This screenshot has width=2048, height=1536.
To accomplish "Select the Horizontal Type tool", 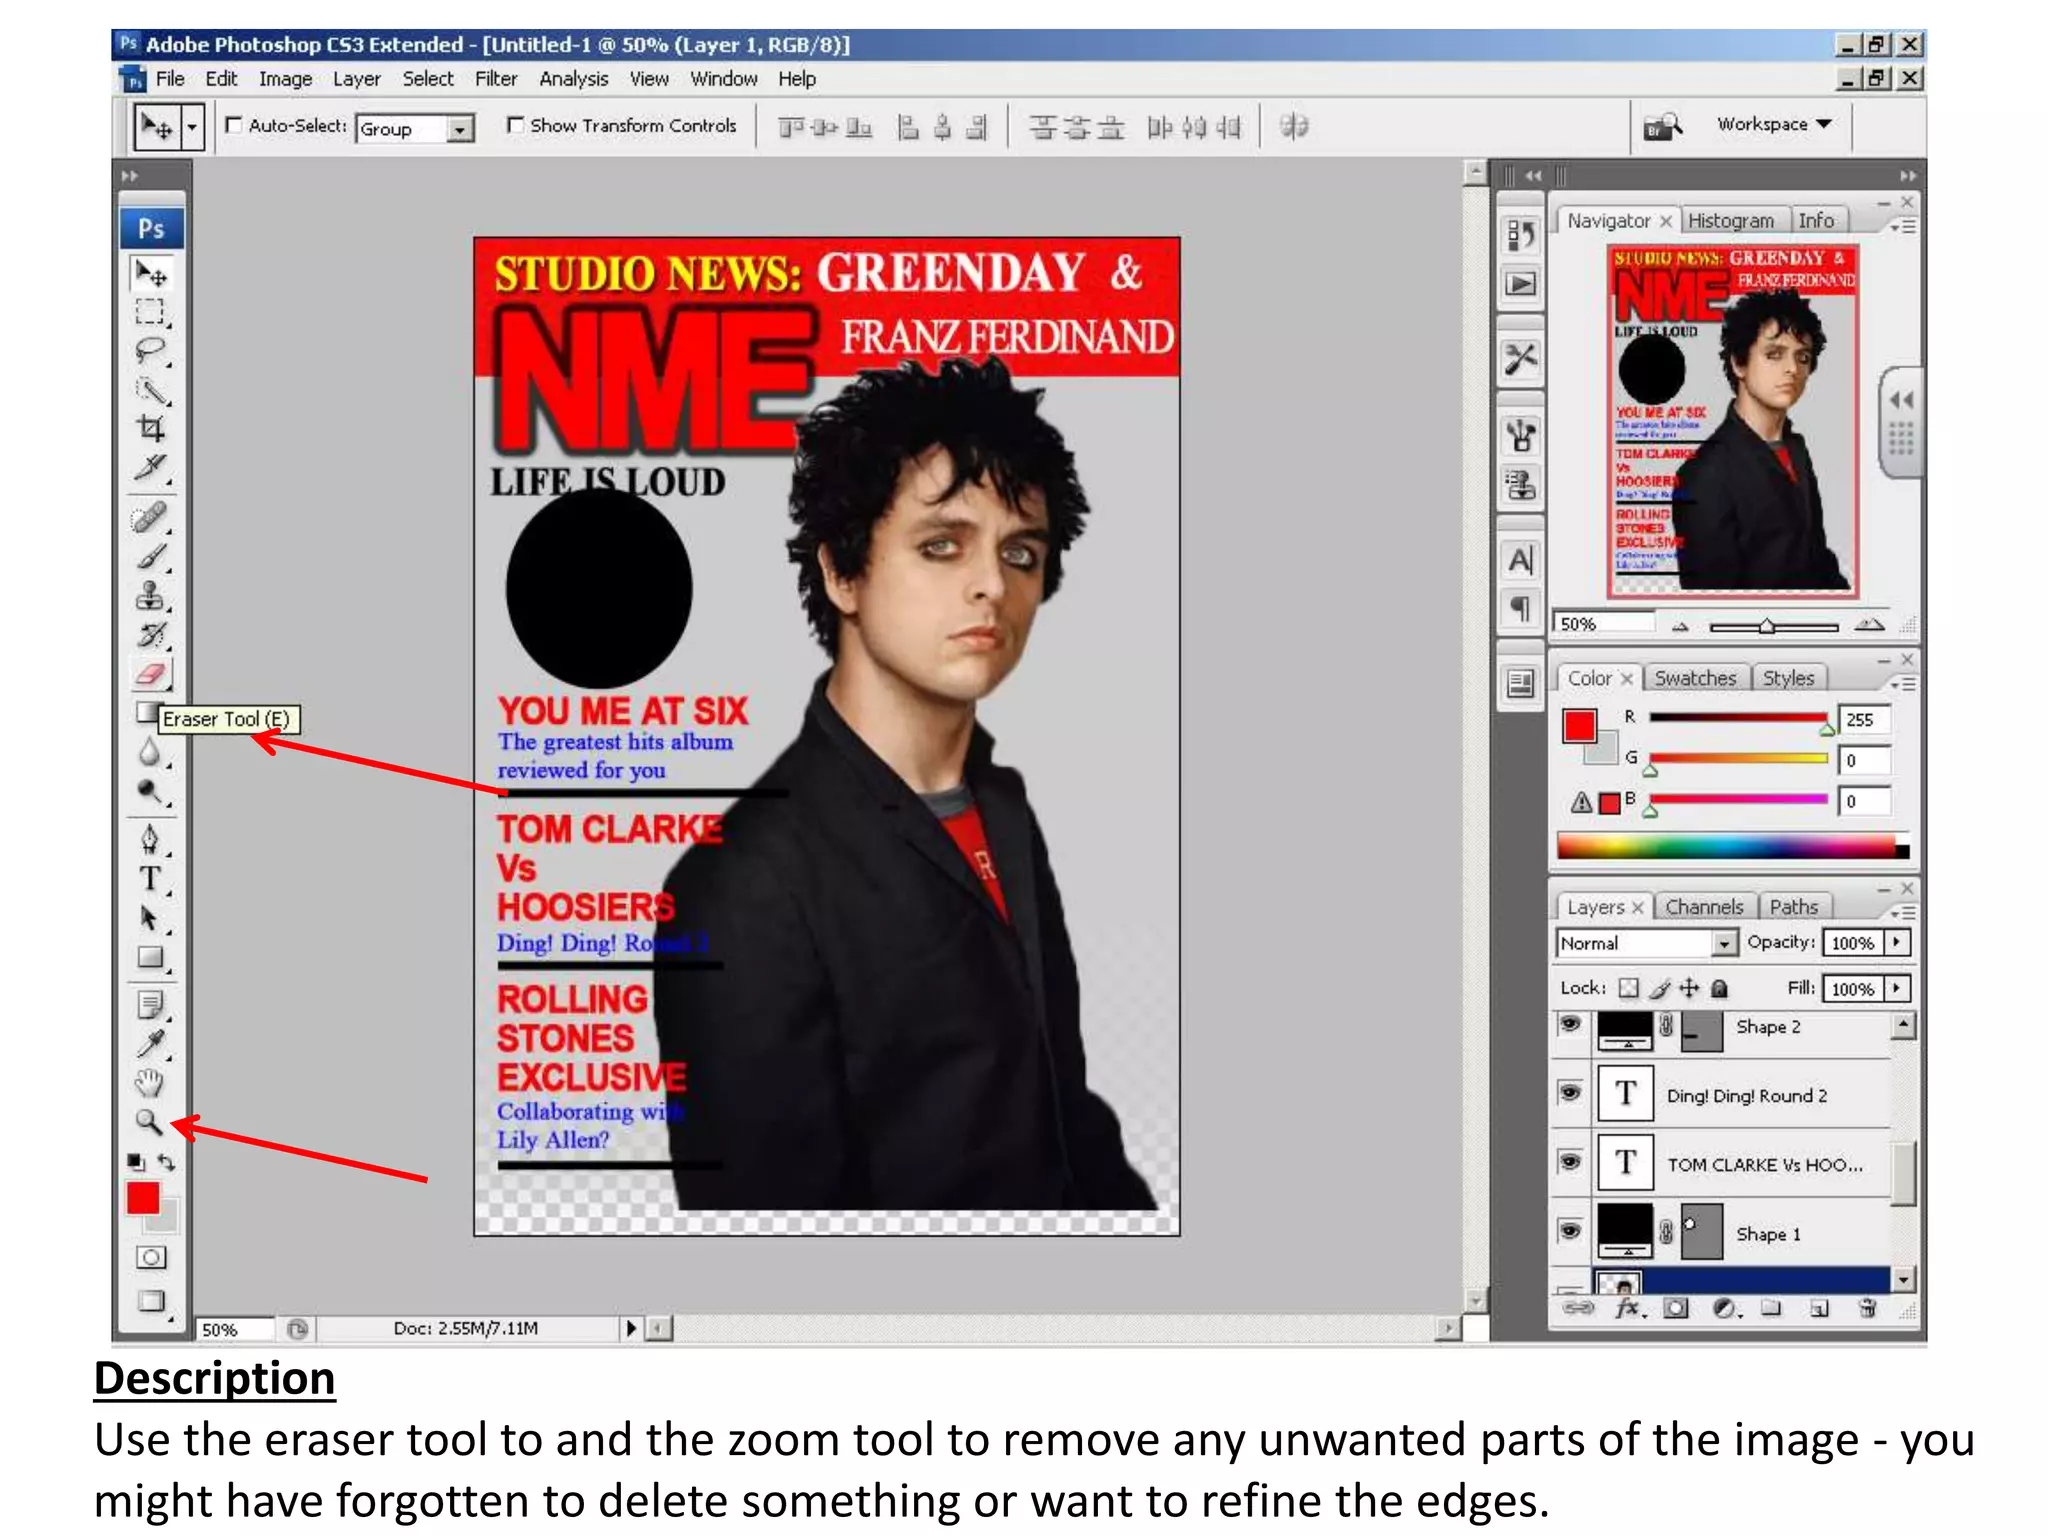I will click(x=150, y=879).
